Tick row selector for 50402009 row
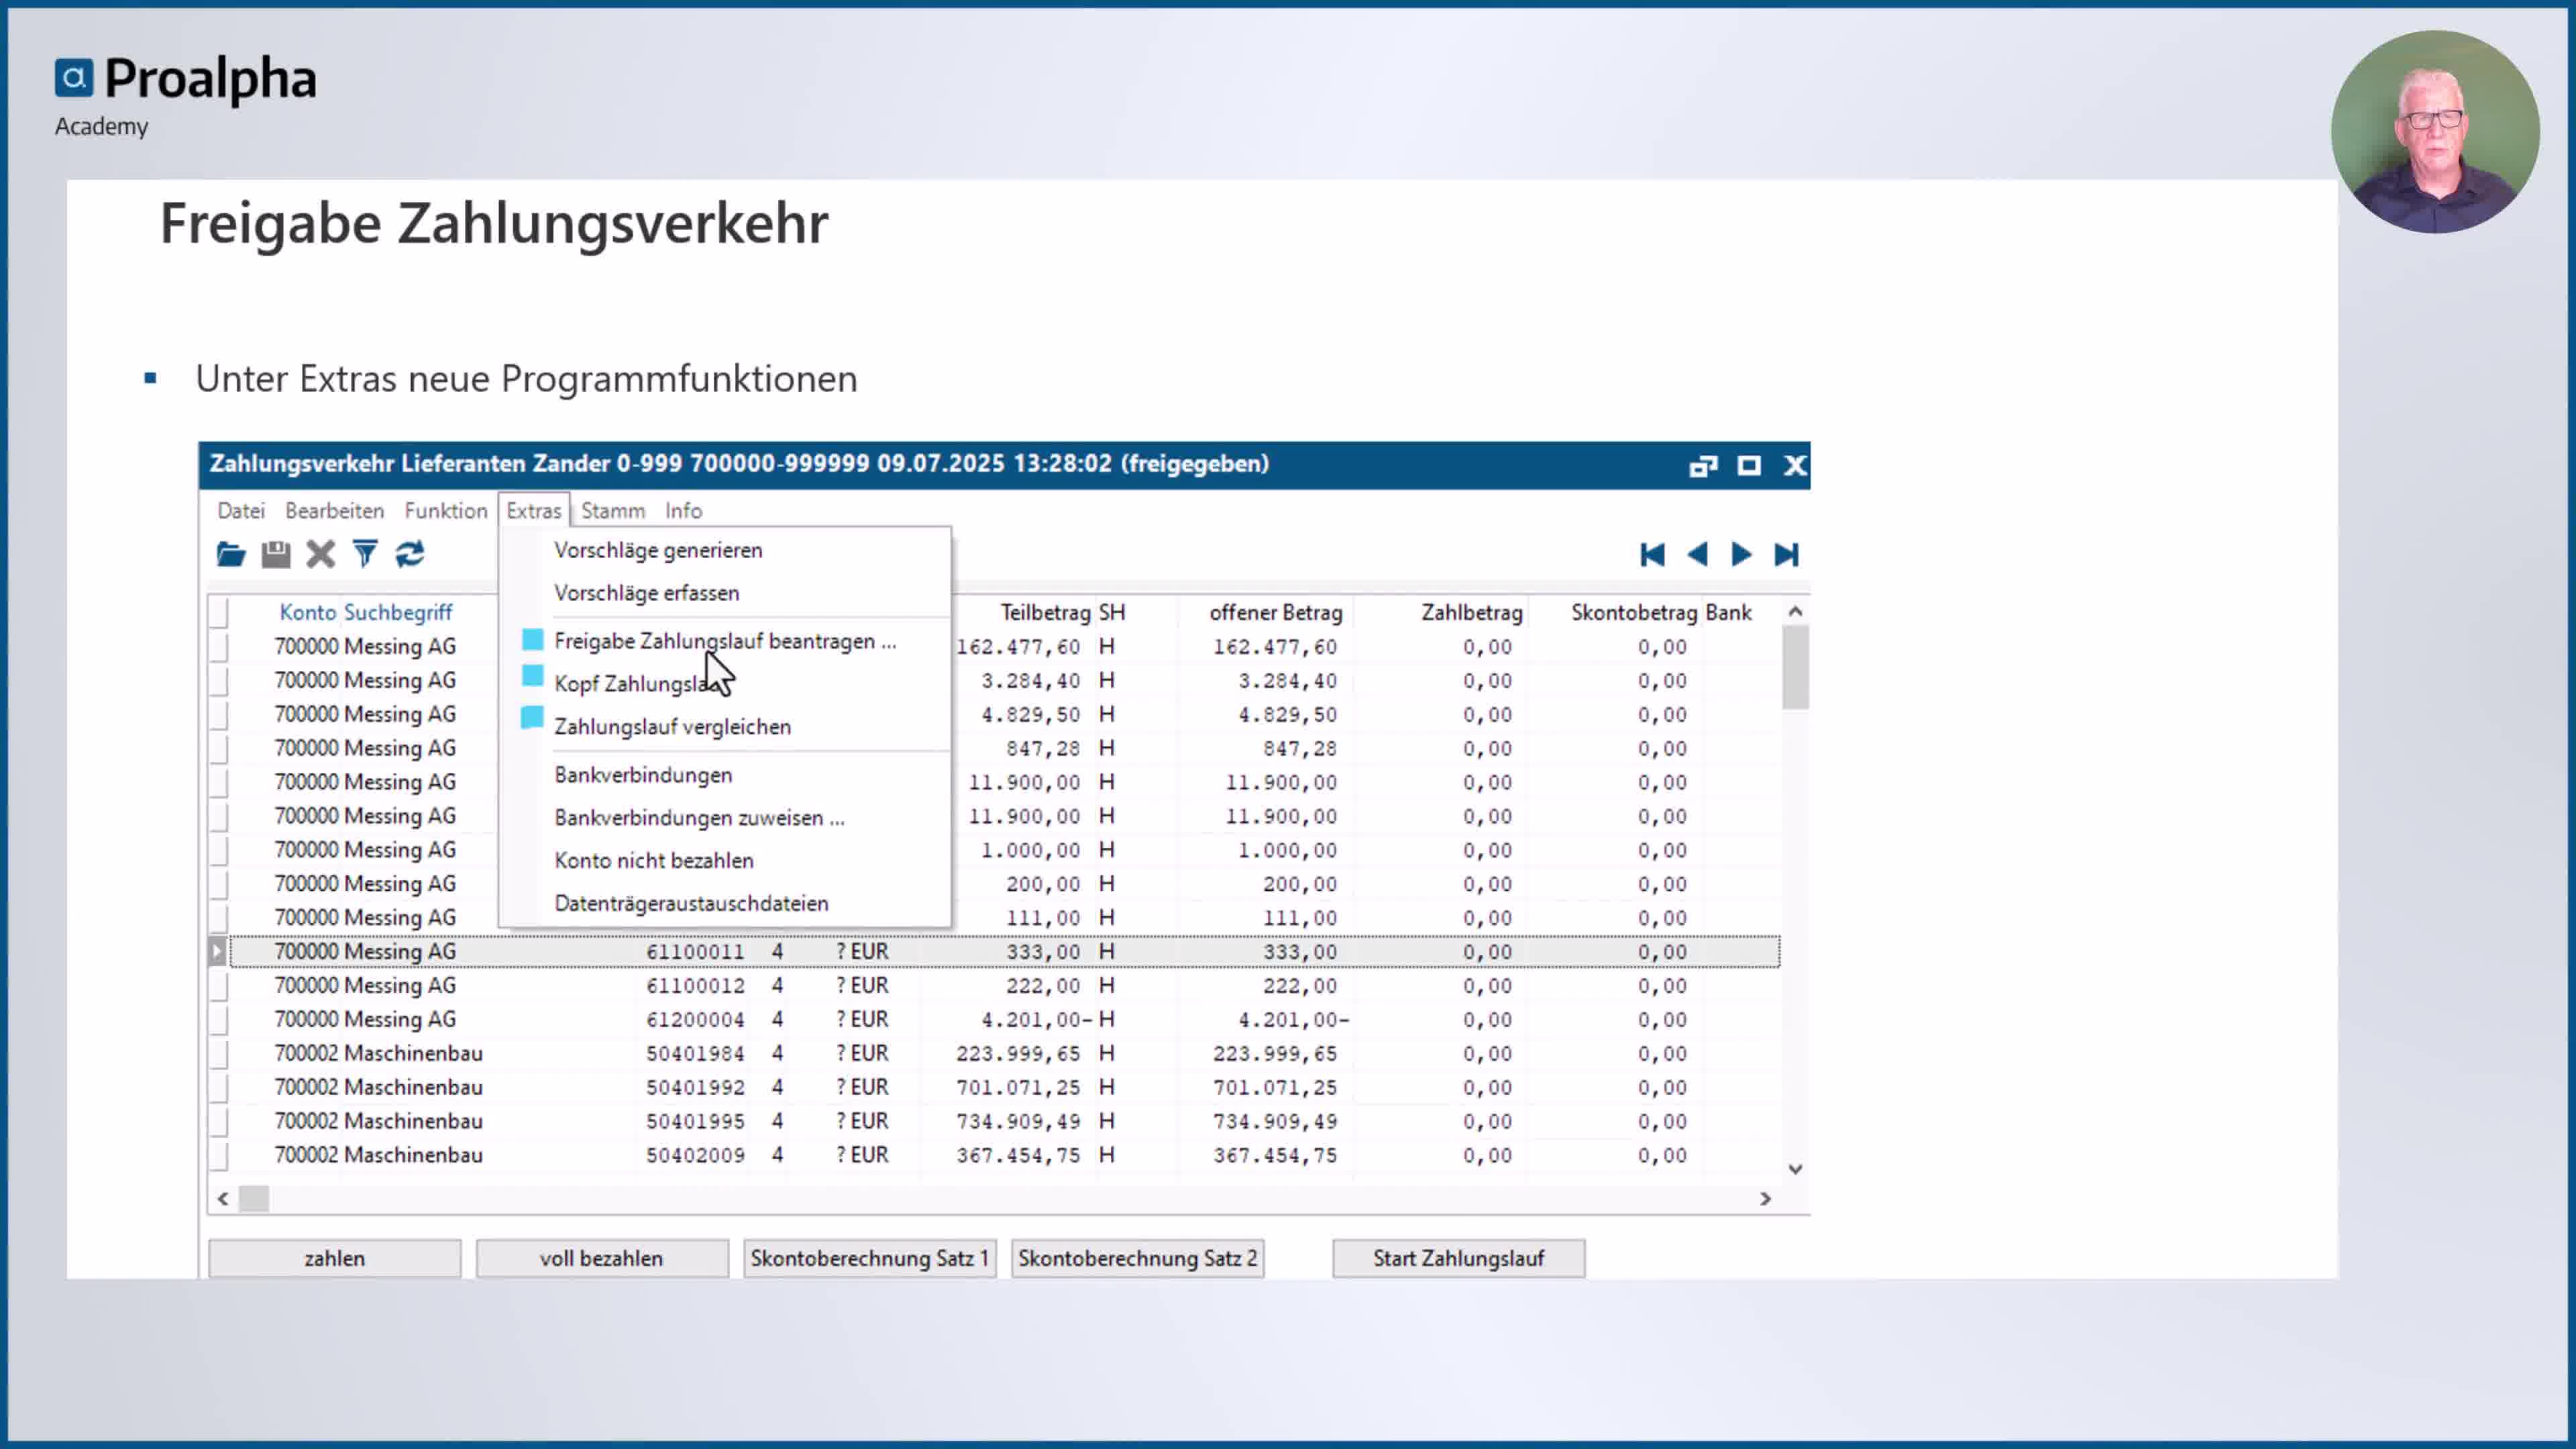Viewport: 2576px width, 1449px height. [x=219, y=1156]
